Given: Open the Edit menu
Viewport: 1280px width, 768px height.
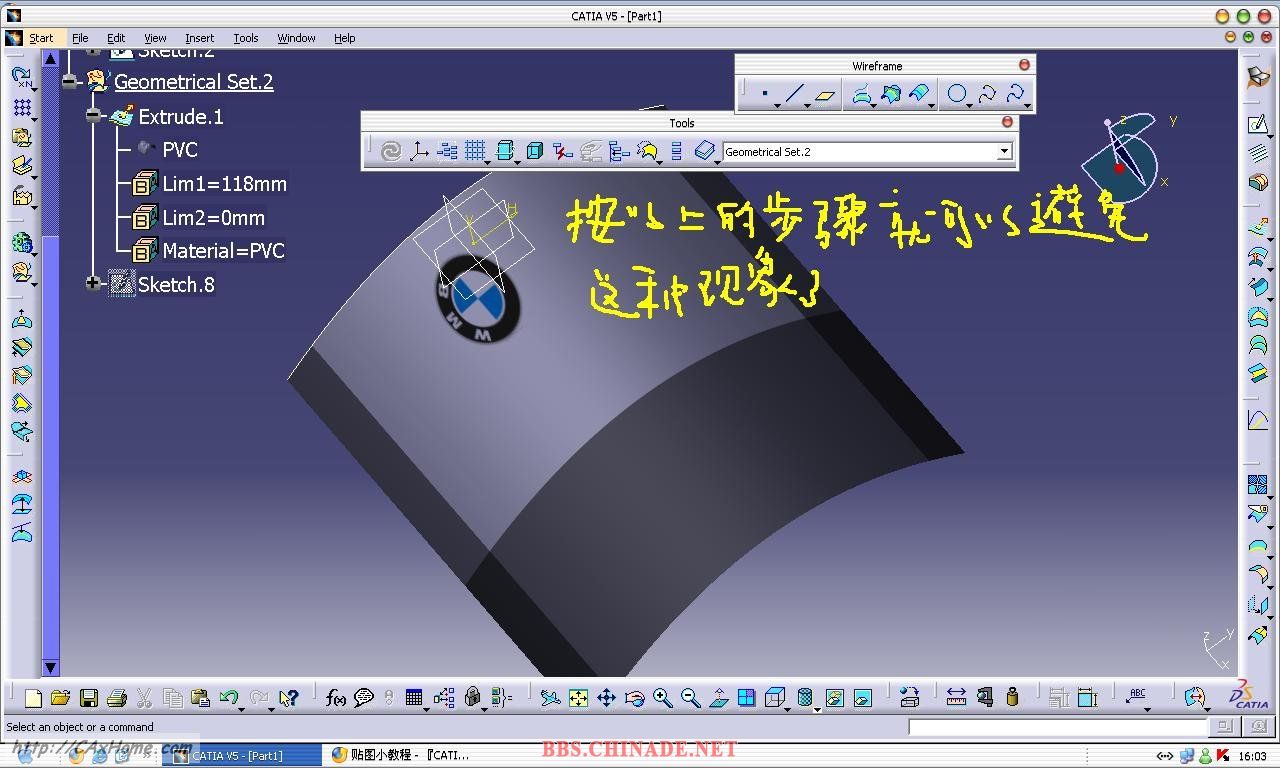Looking at the screenshot, I should (x=116, y=38).
